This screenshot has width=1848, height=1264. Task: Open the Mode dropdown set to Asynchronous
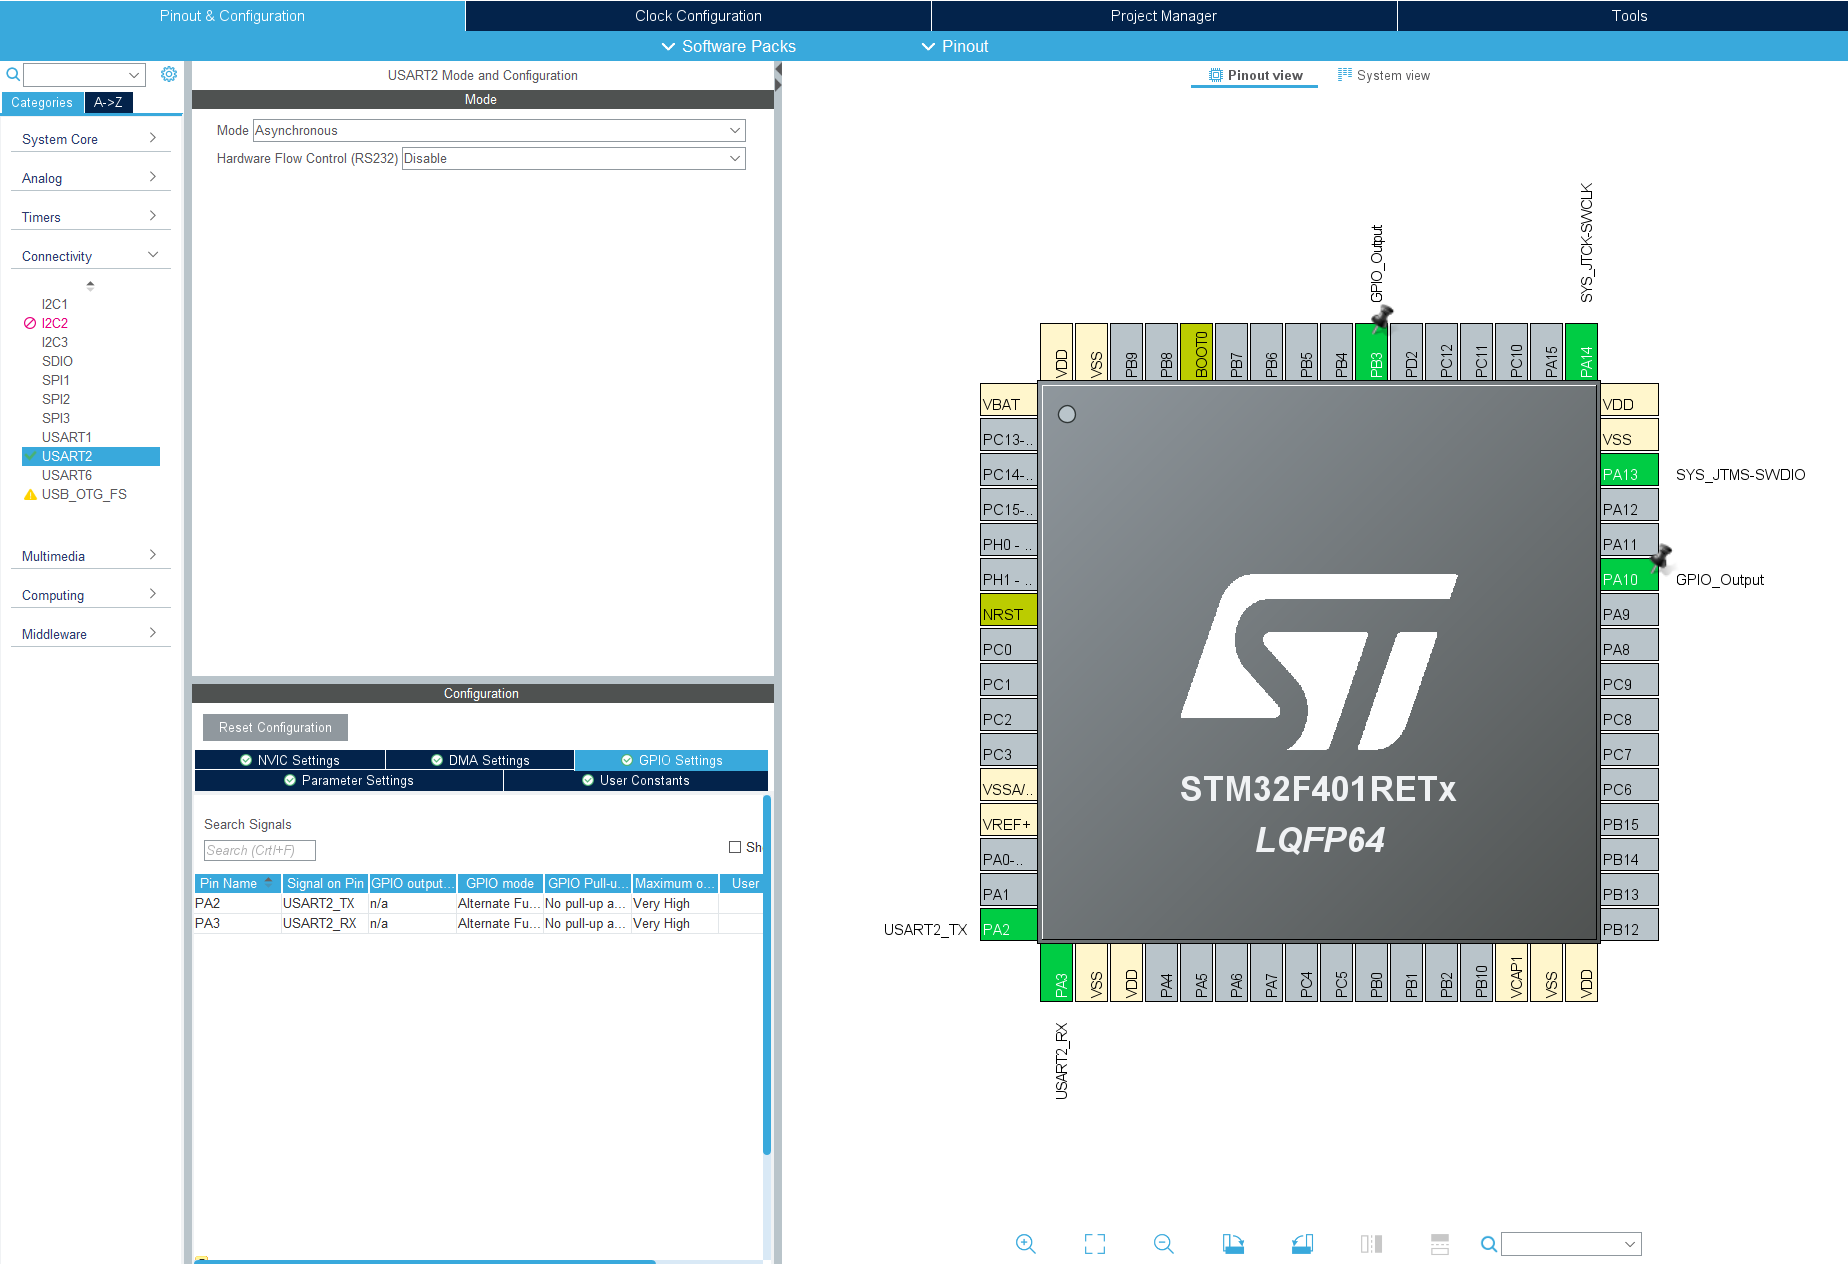[499, 130]
